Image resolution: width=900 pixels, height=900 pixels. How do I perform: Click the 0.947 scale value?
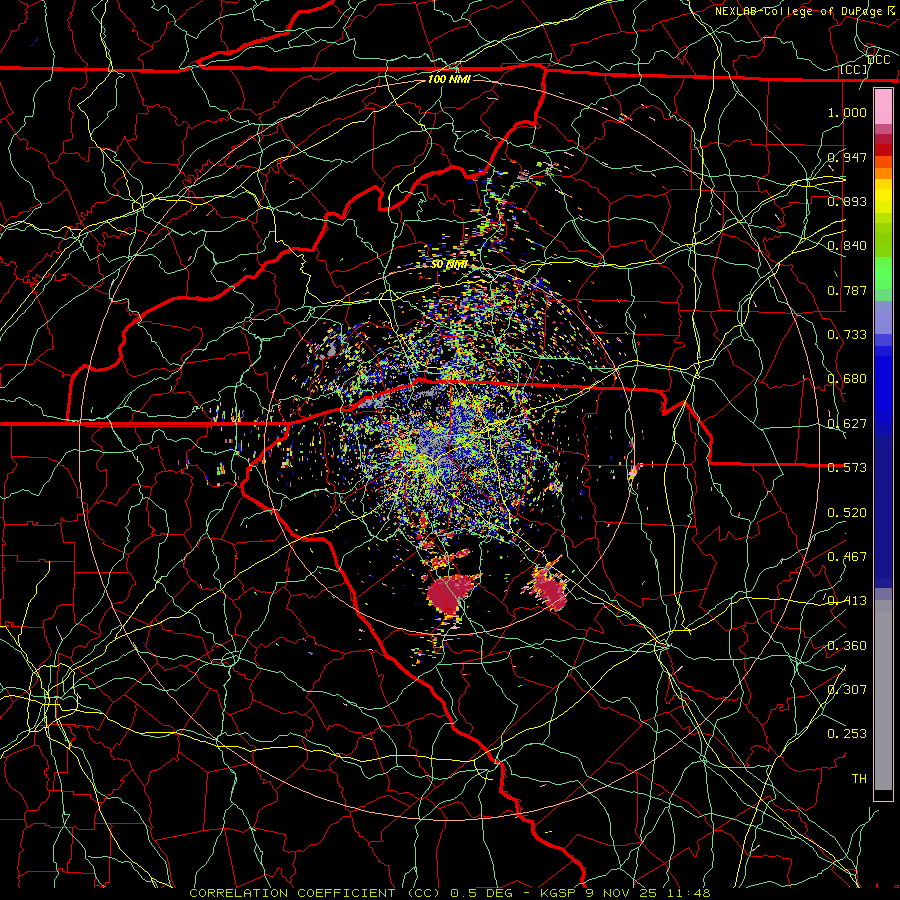[x=847, y=157]
